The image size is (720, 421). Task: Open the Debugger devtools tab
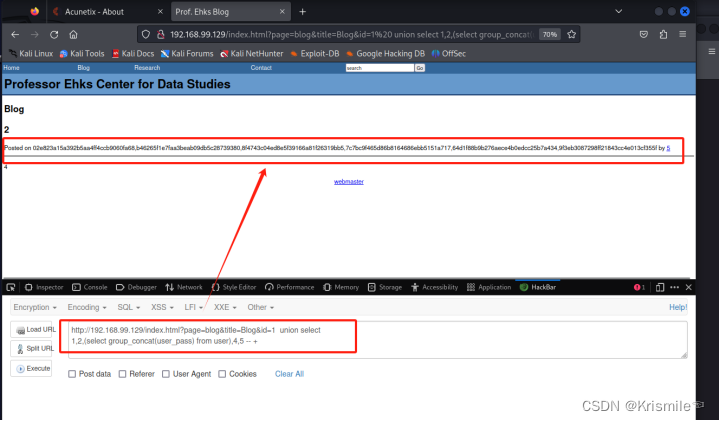[x=136, y=287]
